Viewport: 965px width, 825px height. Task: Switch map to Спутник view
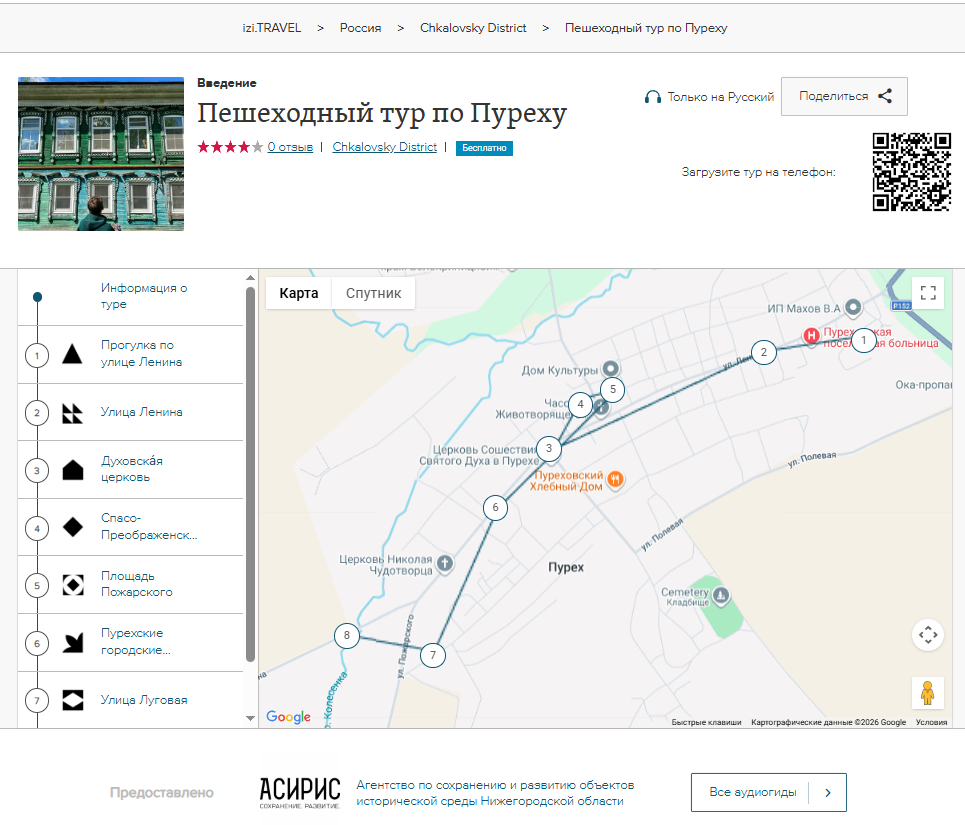(373, 293)
